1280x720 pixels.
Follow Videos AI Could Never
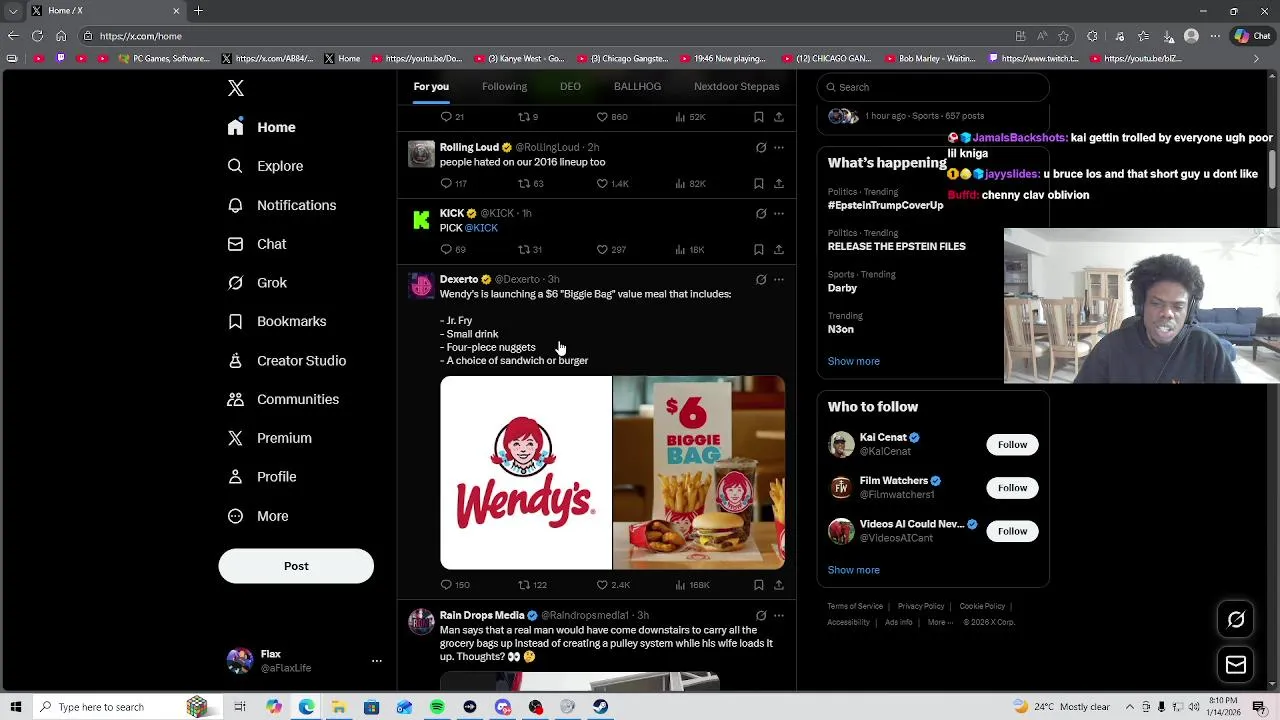pyautogui.click(x=1012, y=531)
